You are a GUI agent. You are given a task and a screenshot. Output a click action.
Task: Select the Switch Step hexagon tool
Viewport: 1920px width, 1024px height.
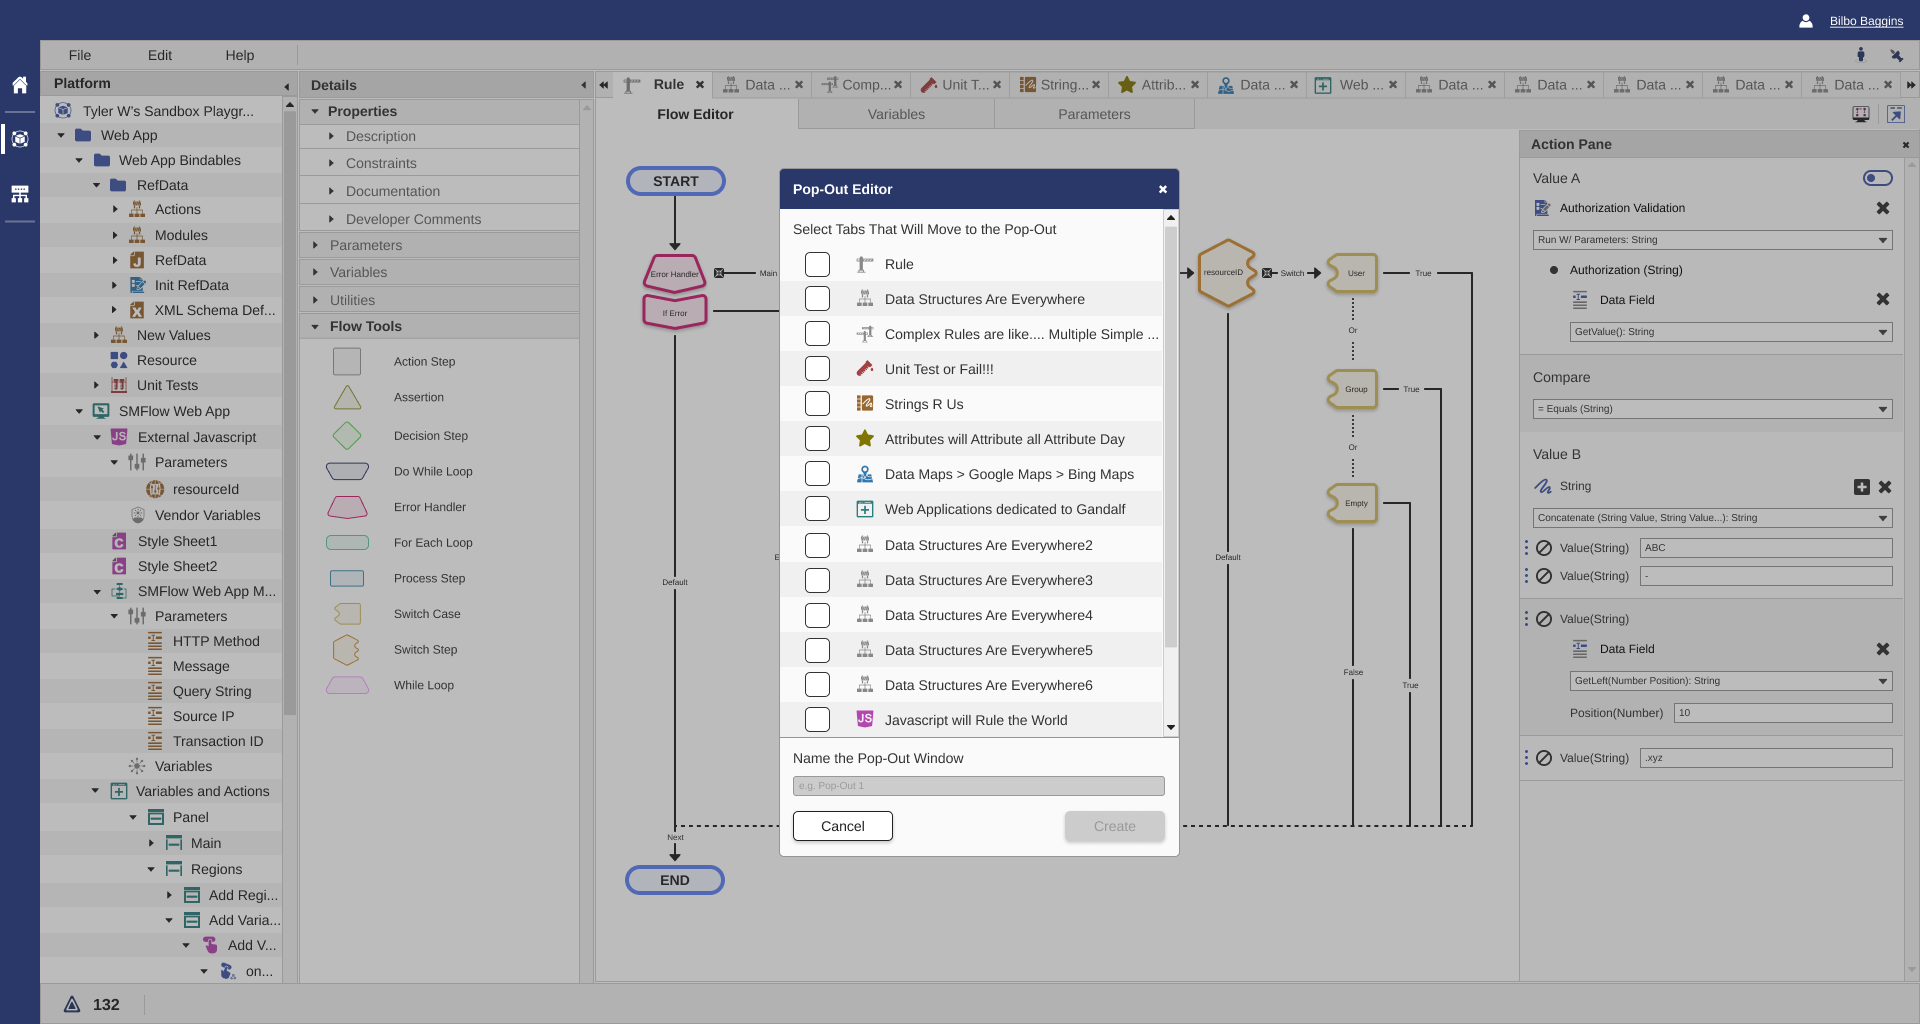(347, 650)
